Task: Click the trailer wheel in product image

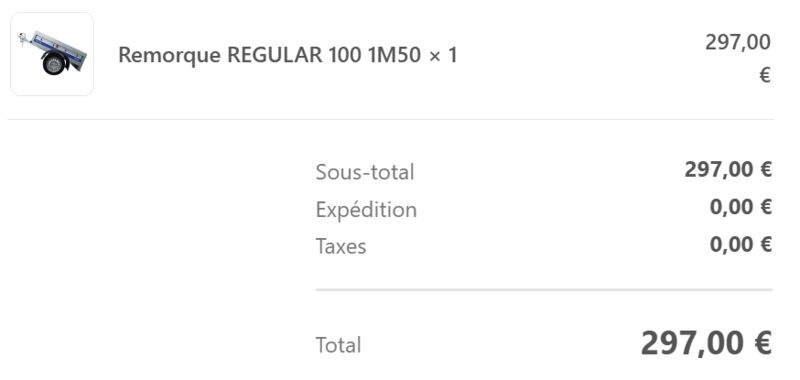Action: click(x=54, y=64)
